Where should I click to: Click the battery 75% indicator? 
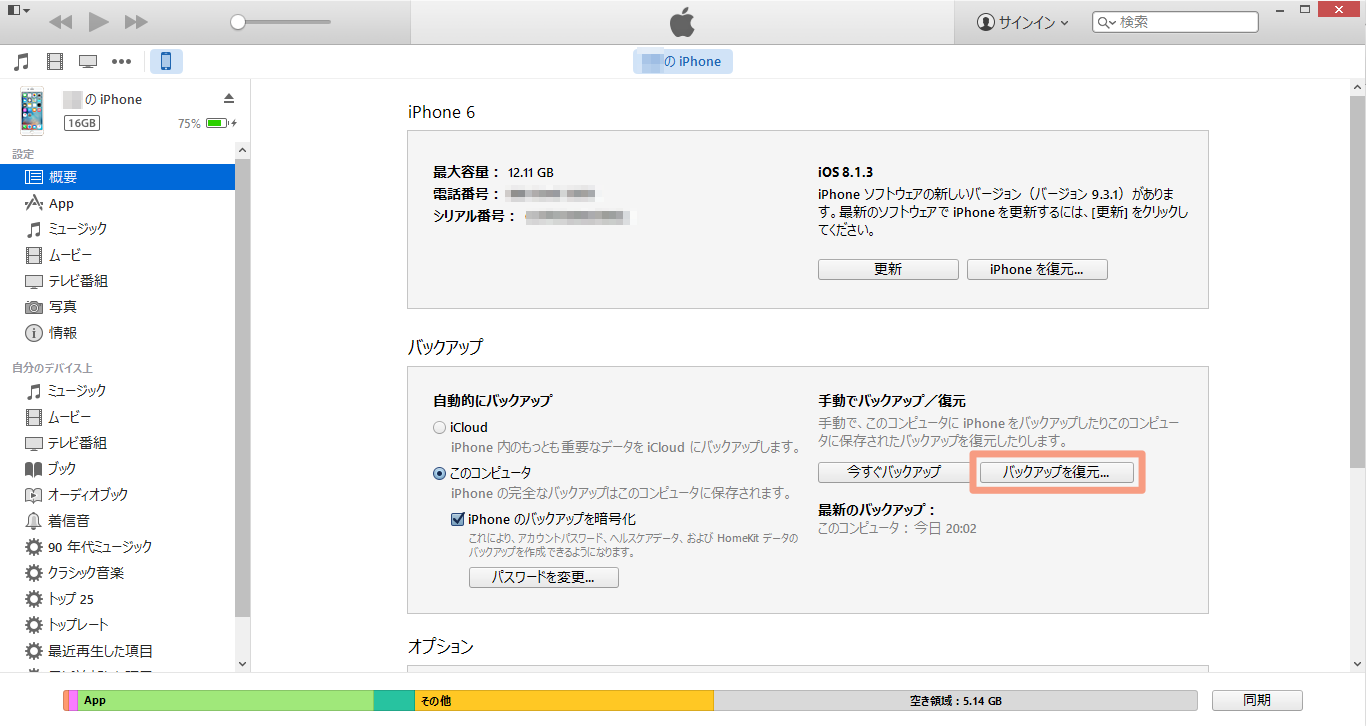[x=207, y=123]
